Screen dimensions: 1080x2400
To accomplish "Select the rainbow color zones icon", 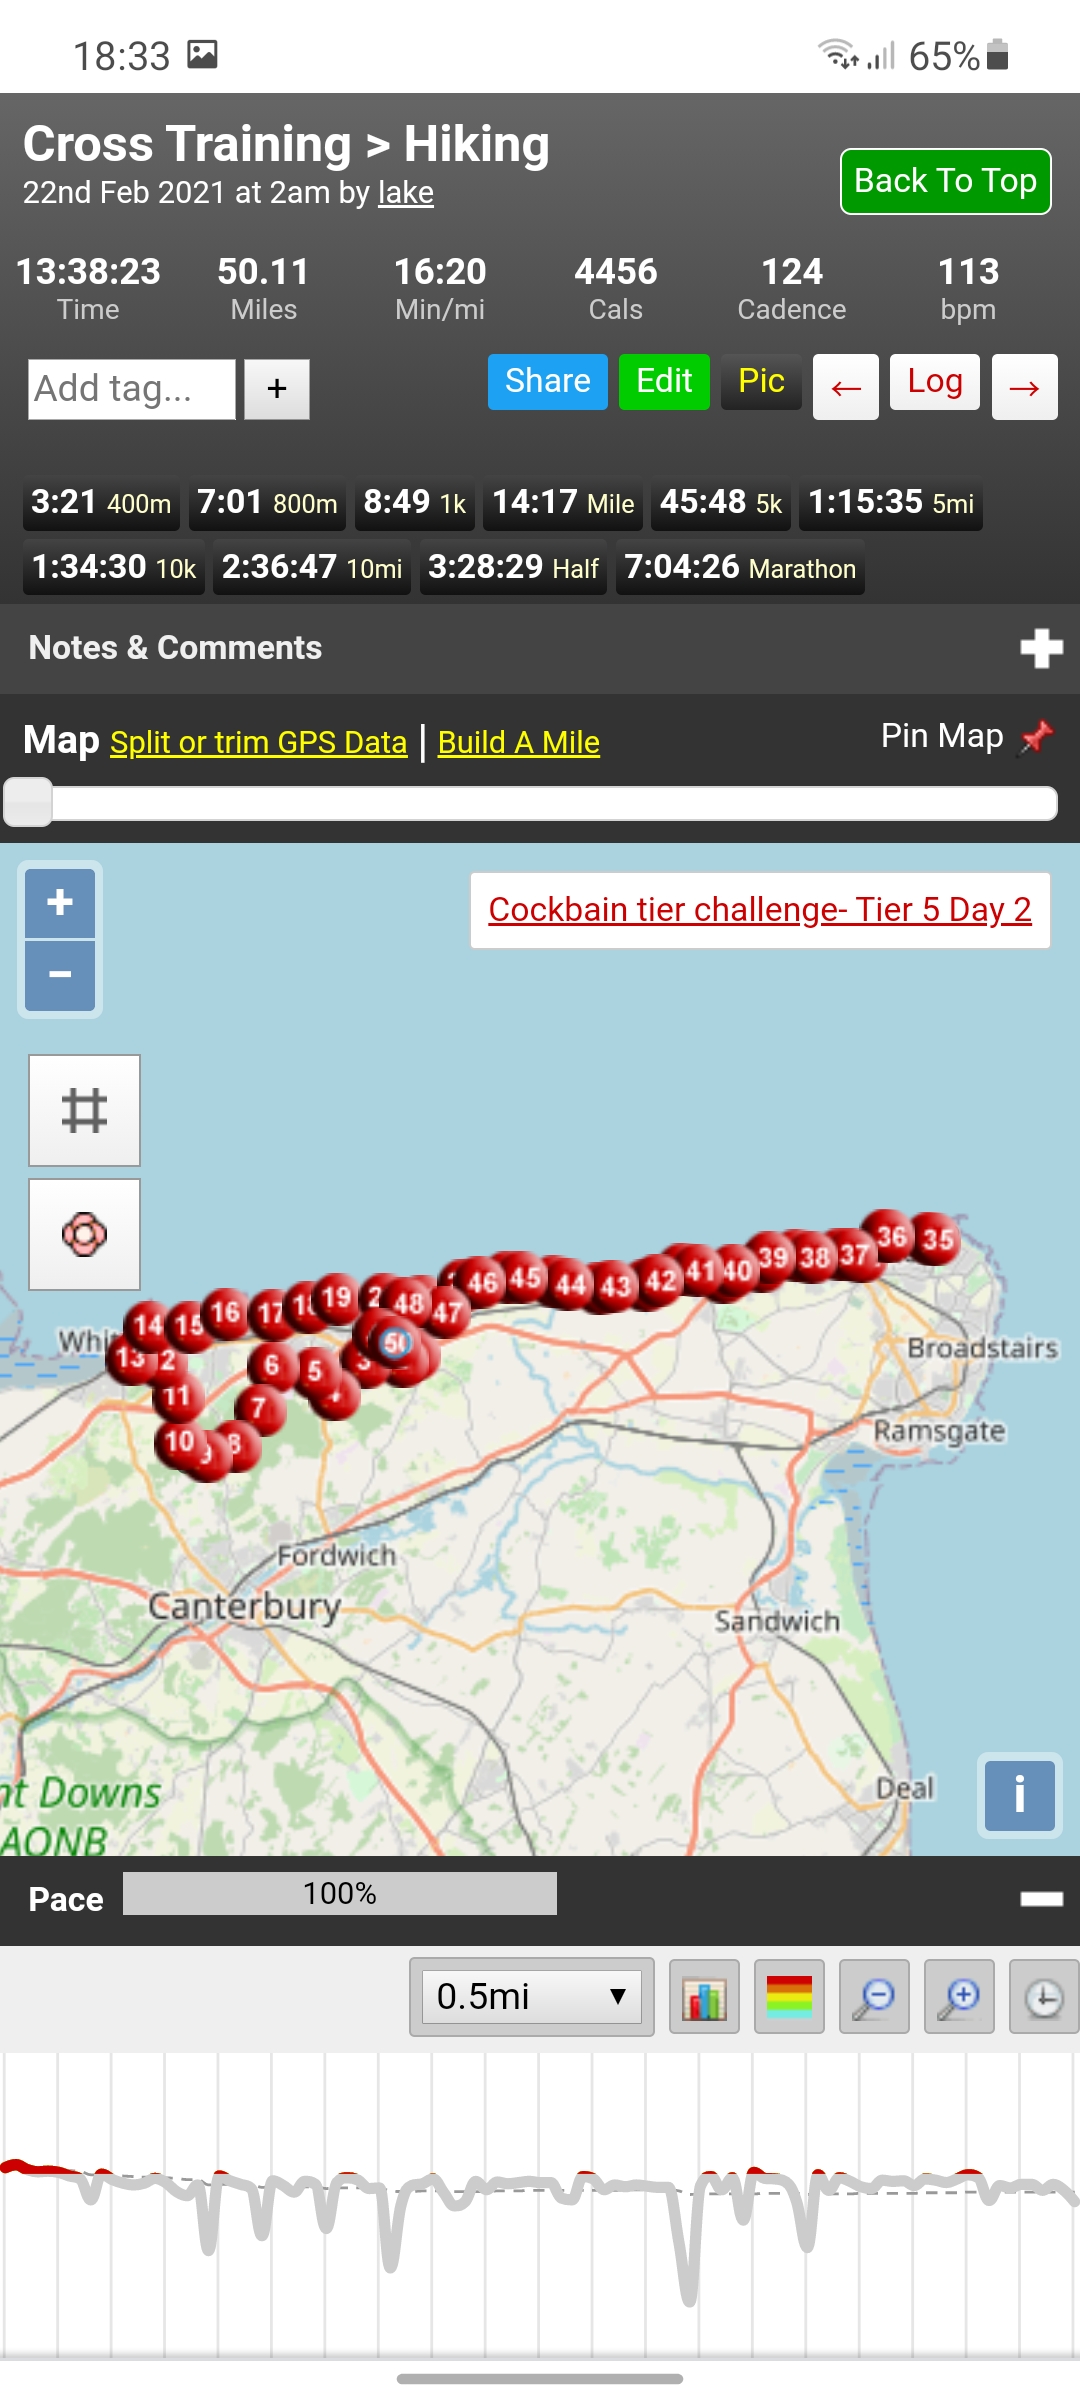I will (789, 1997).
